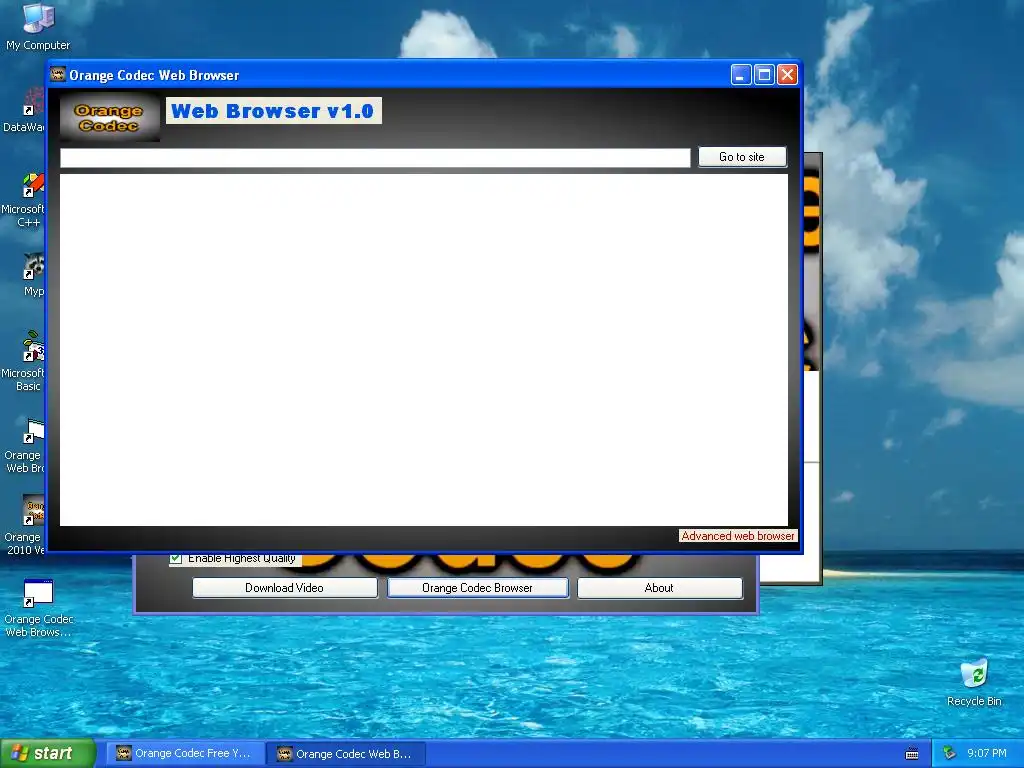This screenshot has height=768, width=1024.
Task: Maximize the Orange Codec Web Browser window
Action: pos(764,75)
